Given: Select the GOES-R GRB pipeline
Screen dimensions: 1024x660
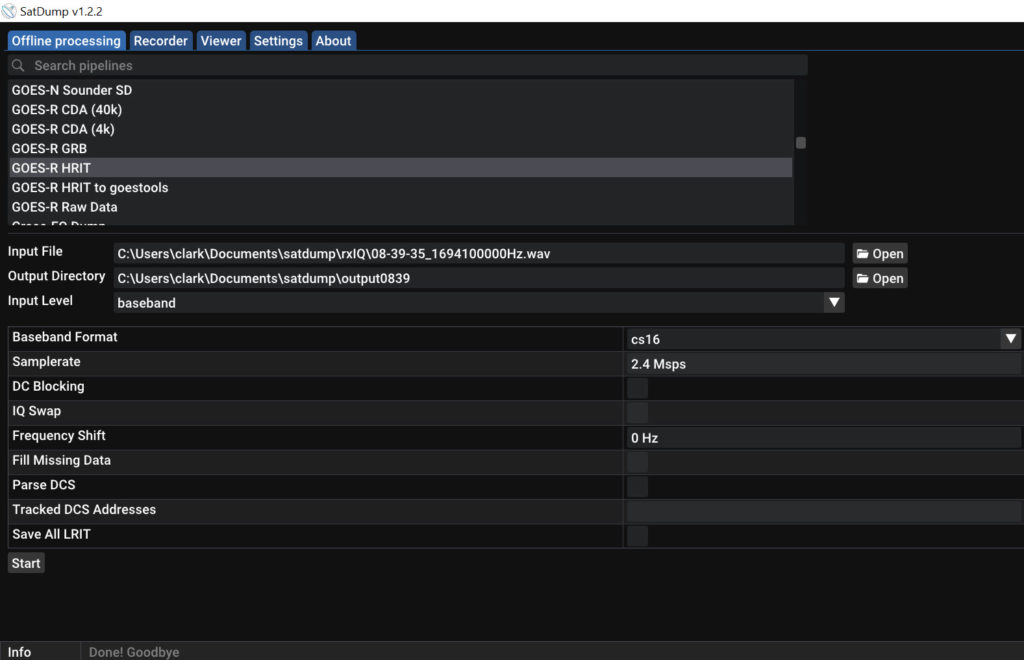Looking at the screenshot, I should tap(49, 148).
